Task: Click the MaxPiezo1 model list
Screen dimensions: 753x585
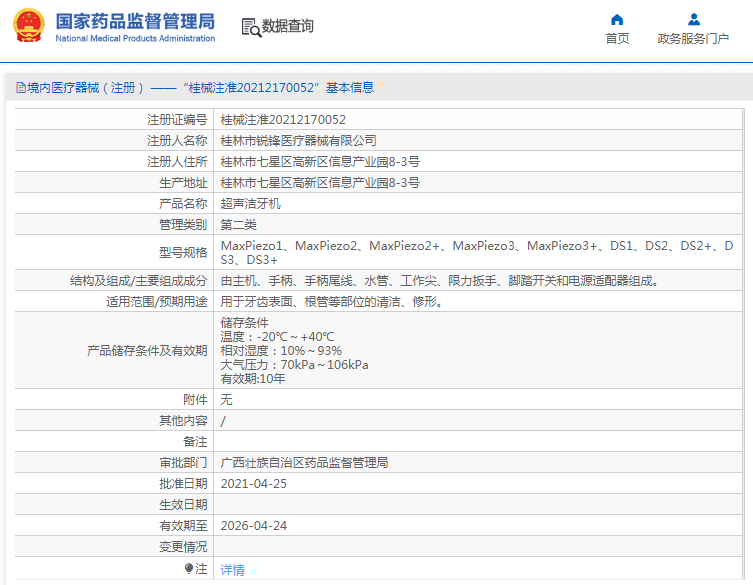Action: [477, 253]
